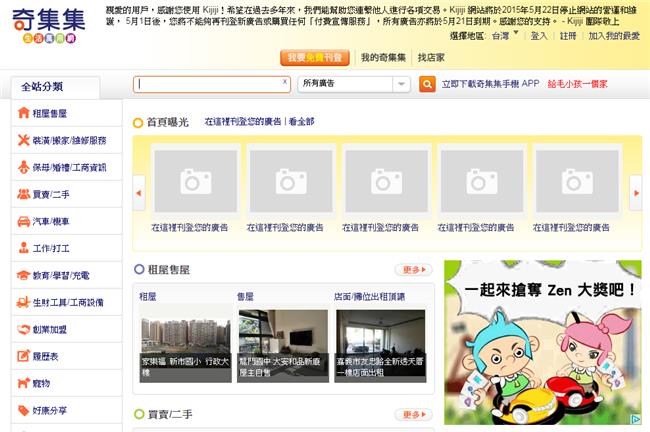
Task: Click 在這裡刊登您的廣告 link beside 首頁曝光
Action: coord(243,121)
